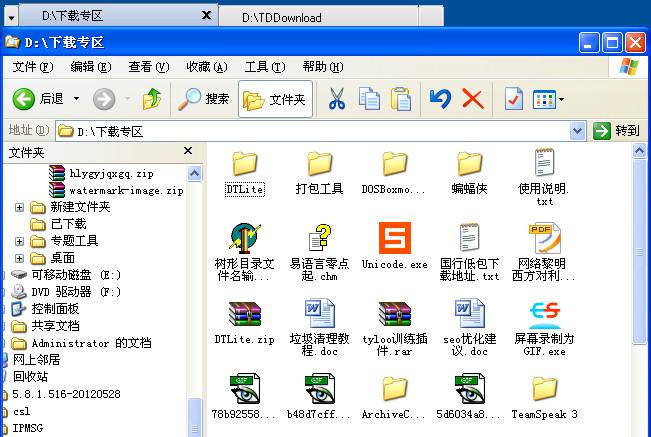Viewport: 651px width, 437px height.
Task: Select 控制面板 in the folder tree
Action: [54, 309]
